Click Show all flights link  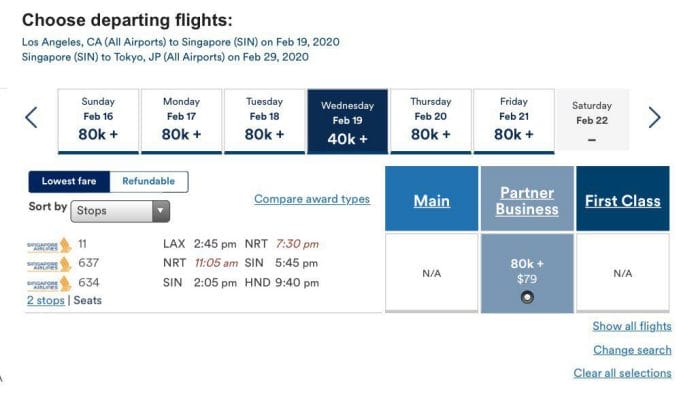pyautogui.click(x=632, y=326)
